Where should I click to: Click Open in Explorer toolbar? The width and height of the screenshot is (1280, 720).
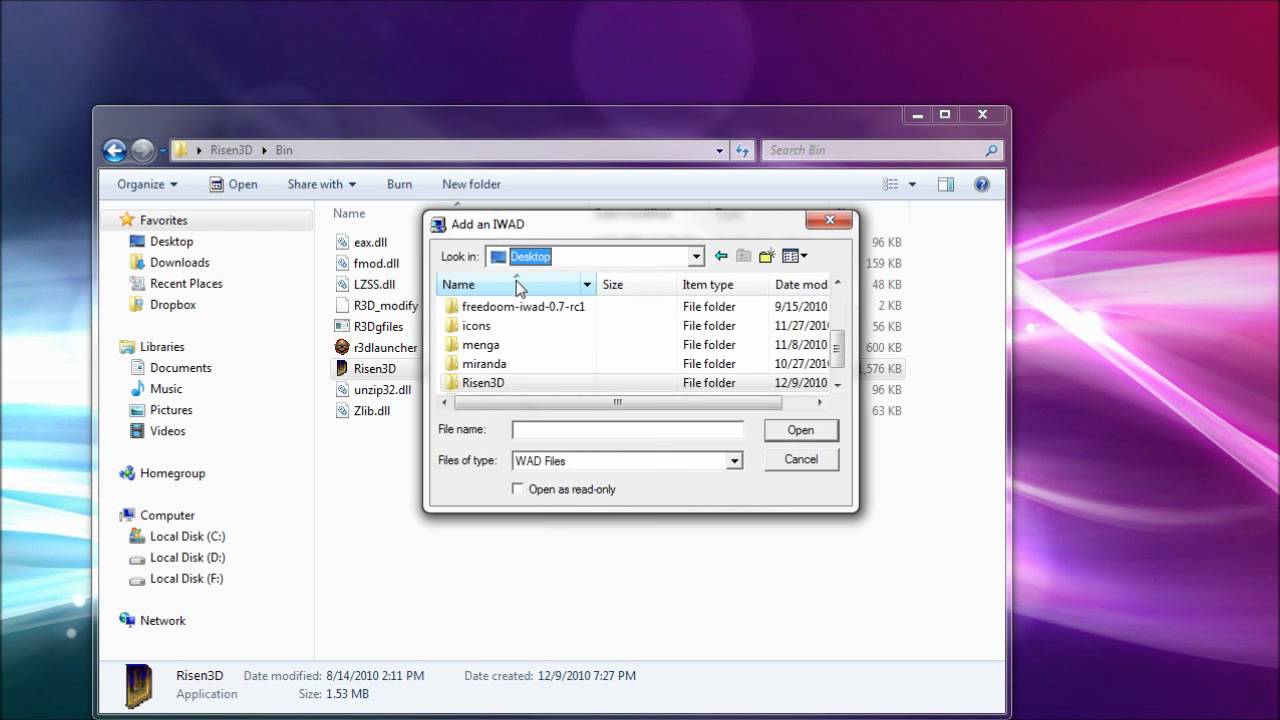click(x=233, y=184)
